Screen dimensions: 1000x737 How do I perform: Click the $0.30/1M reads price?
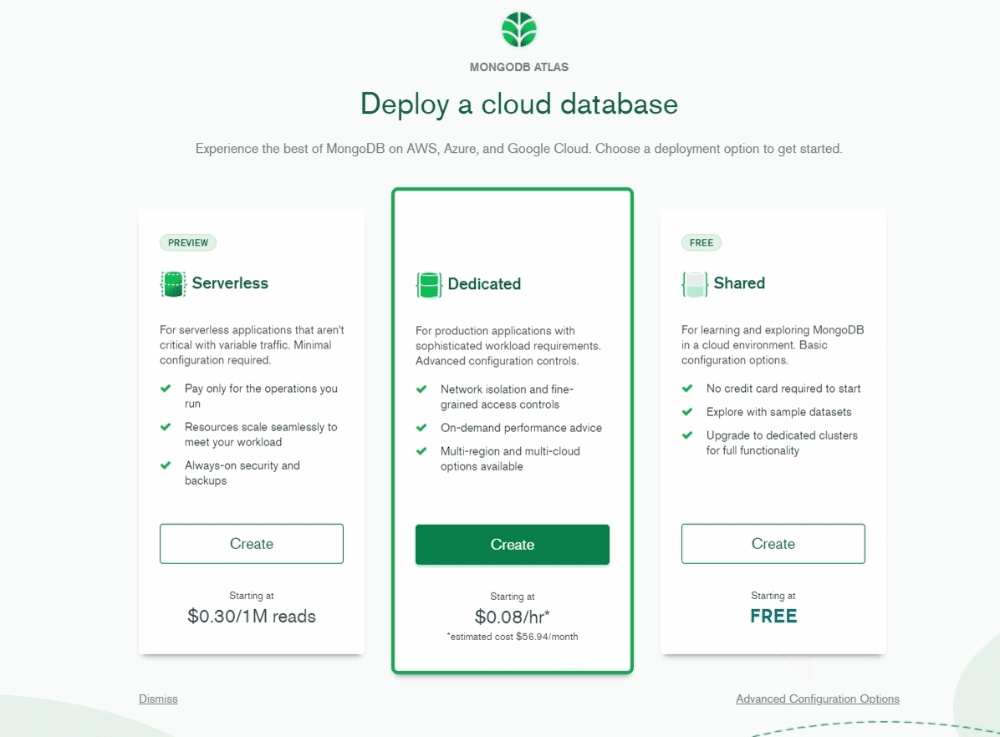point(251,617)
